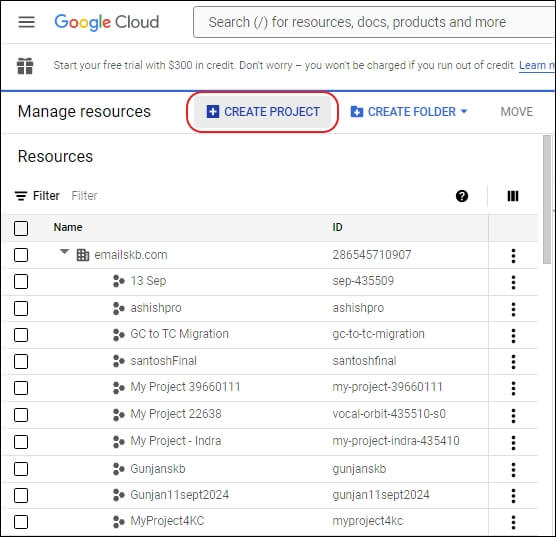Select the ID my-project-indra-435410
The height and width of the screenshot is (537, 556).
[x=396, y=441]
